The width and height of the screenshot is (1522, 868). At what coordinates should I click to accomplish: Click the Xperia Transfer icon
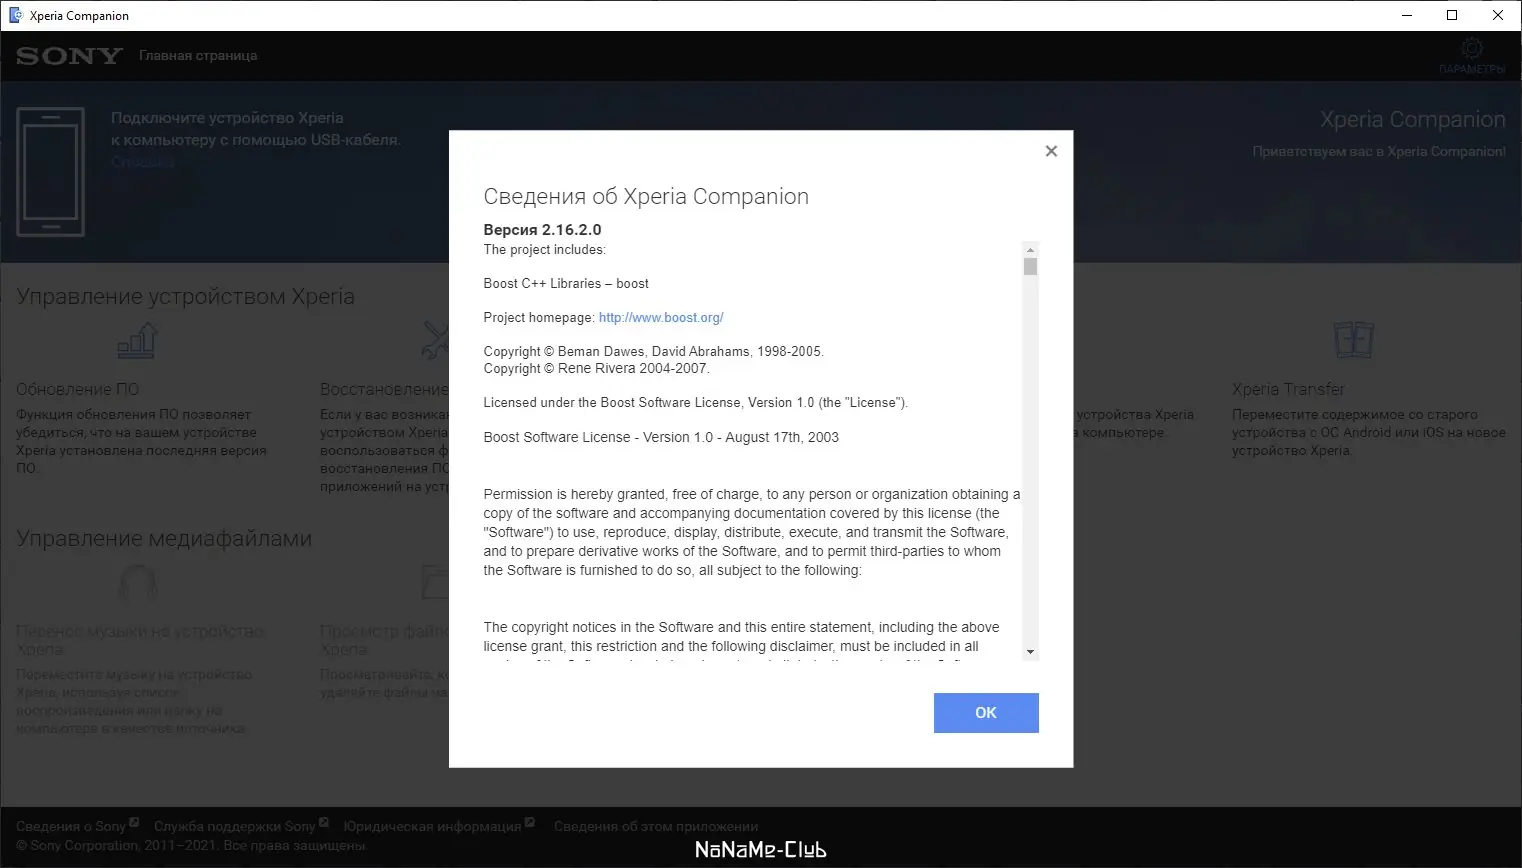tap(1354, 341)
